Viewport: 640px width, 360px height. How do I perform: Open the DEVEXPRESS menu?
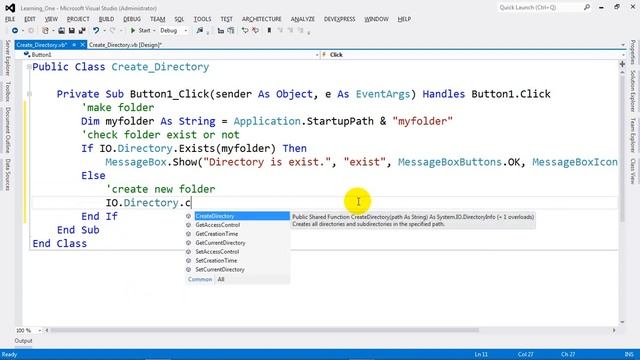[x=340, y=19]
